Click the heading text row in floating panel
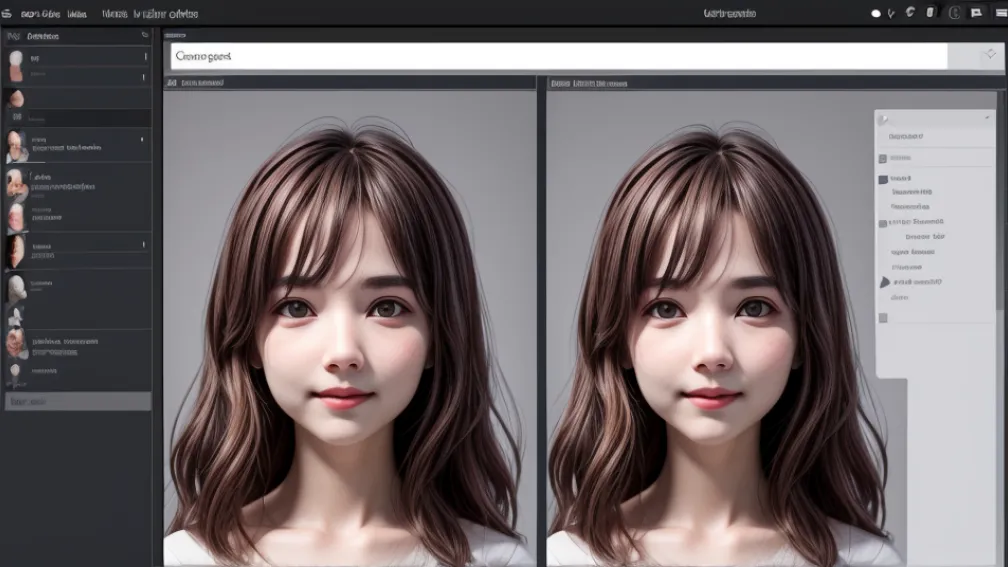 [906, 136]
